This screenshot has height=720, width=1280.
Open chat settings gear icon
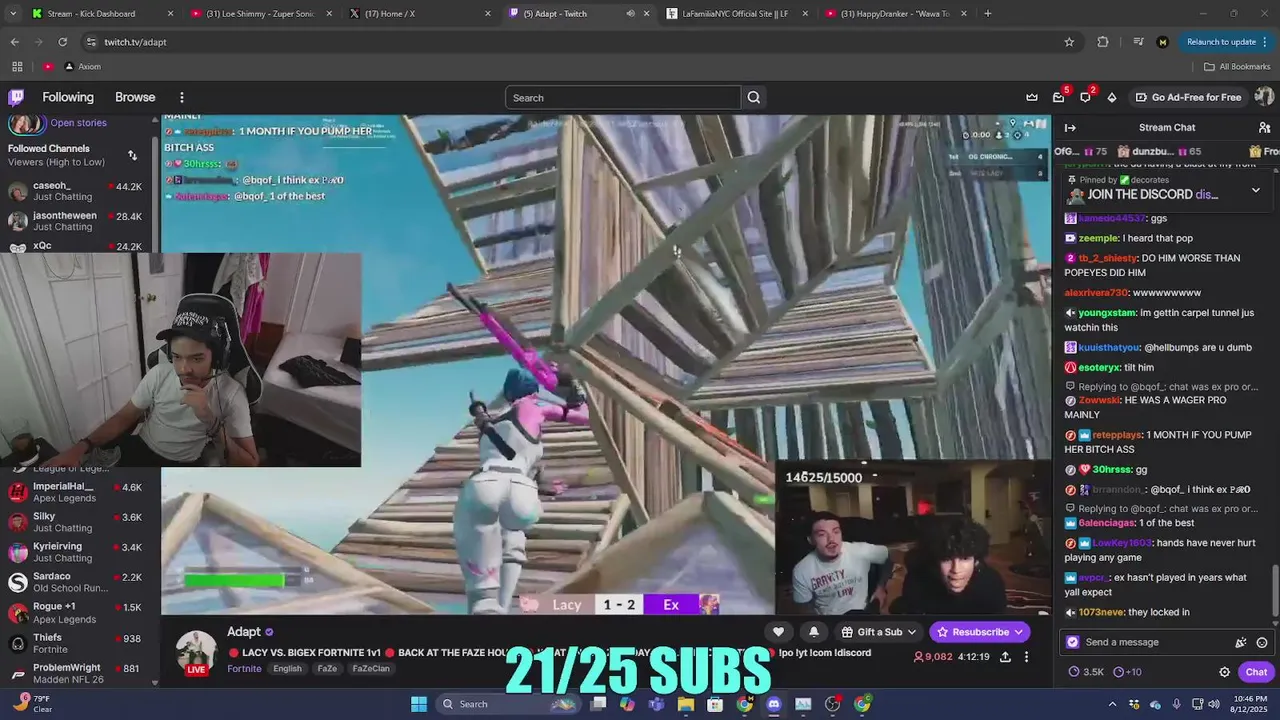[x=1224, y=672]
